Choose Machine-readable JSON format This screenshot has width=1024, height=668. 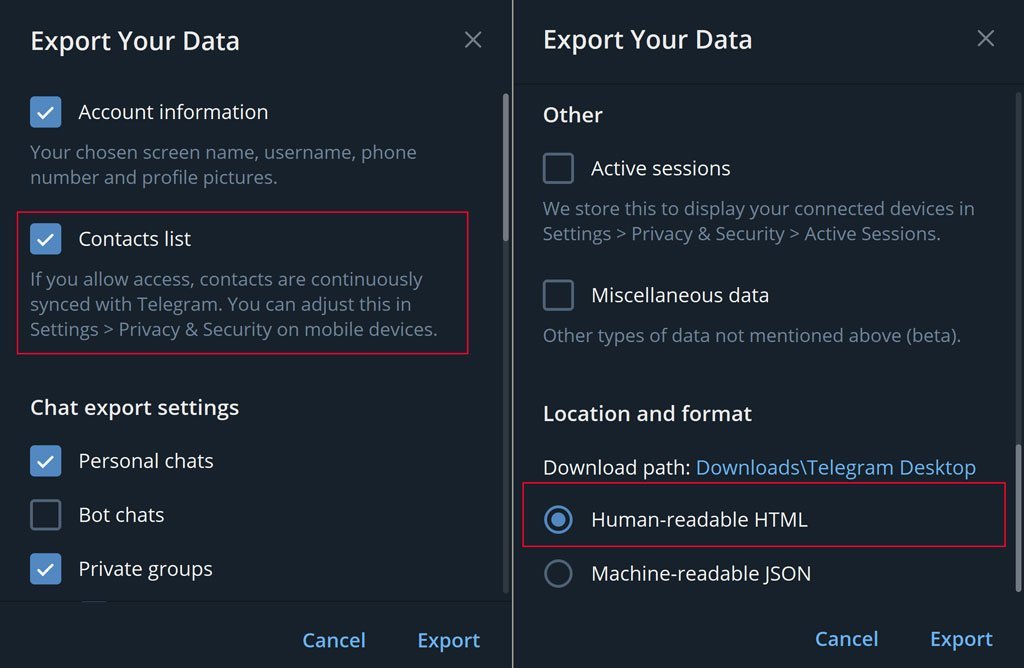(x=558, y=574)
